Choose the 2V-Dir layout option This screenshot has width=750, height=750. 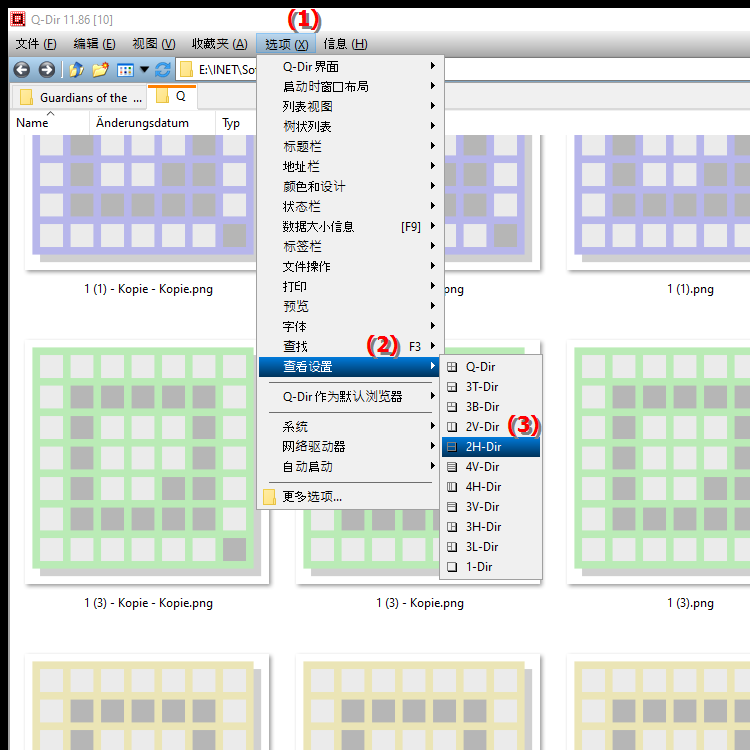click(x=491, y=427)
